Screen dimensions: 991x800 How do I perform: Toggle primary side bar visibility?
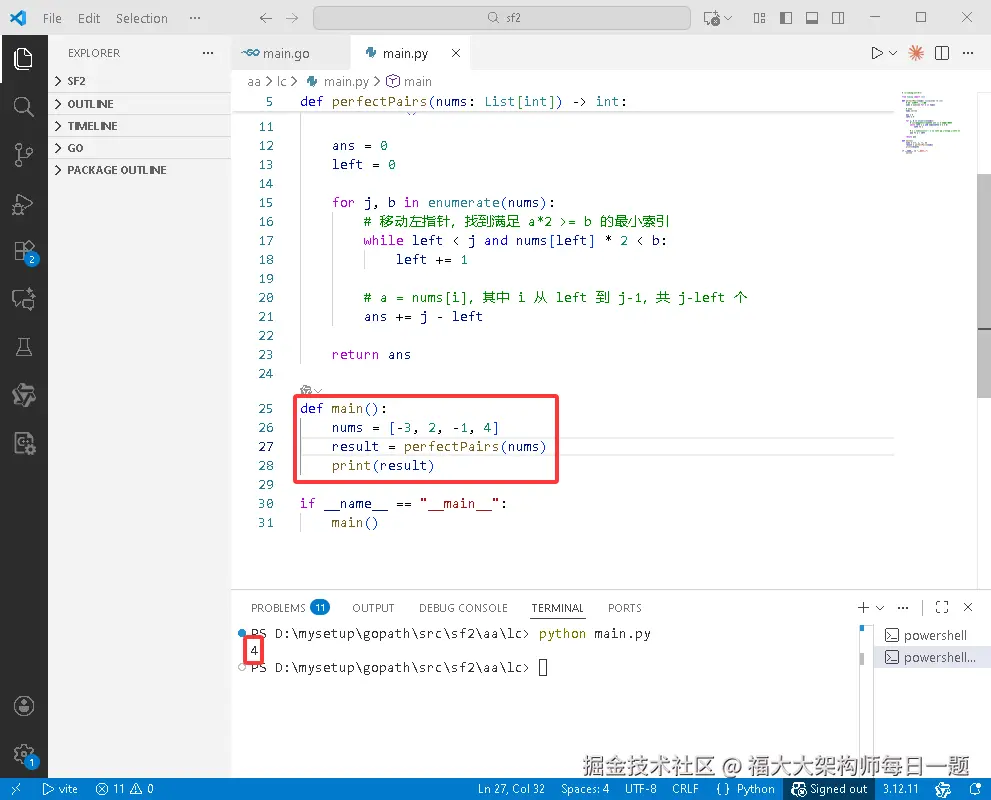(786, 18)
